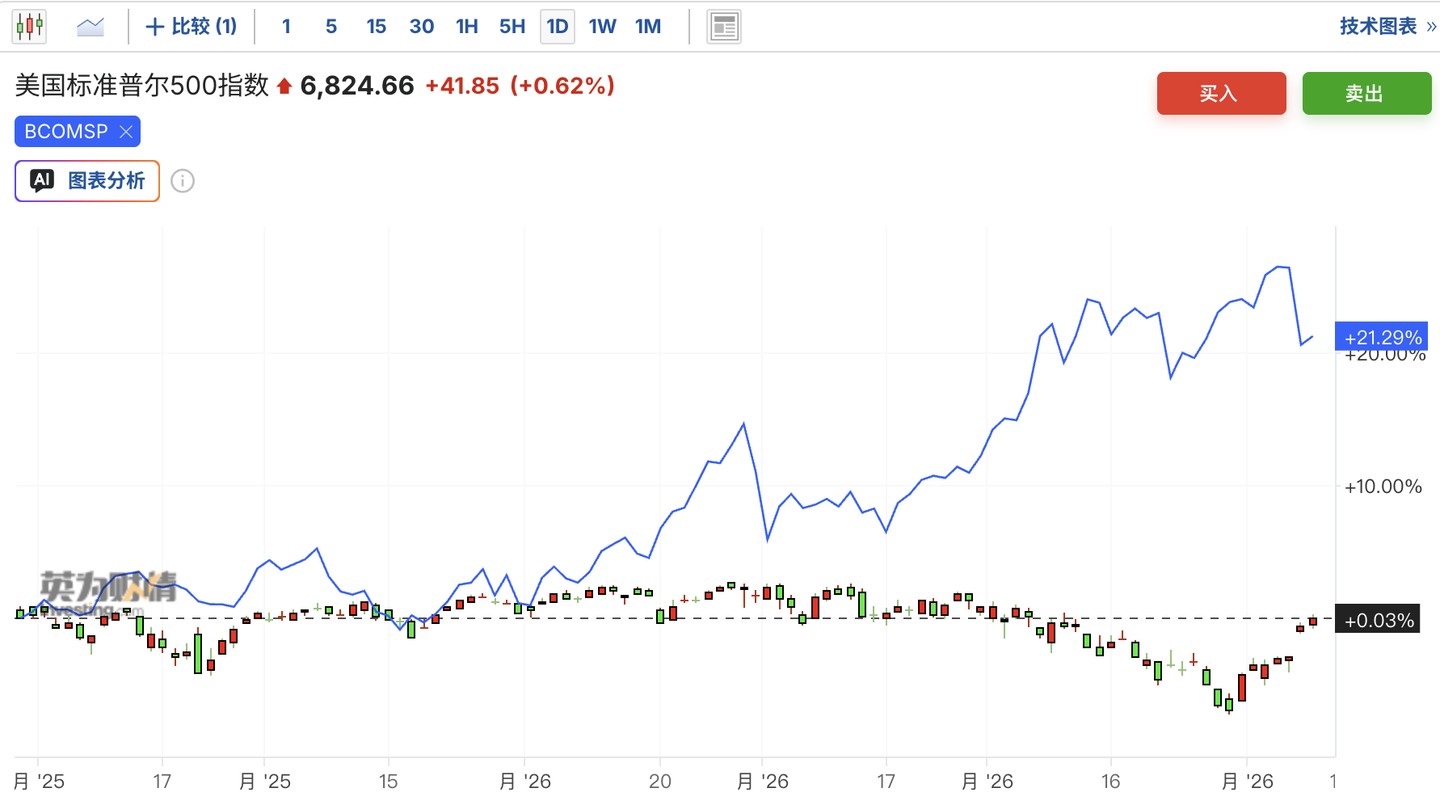
Task: Switch to the area chart style
Action: pos(91,26)
